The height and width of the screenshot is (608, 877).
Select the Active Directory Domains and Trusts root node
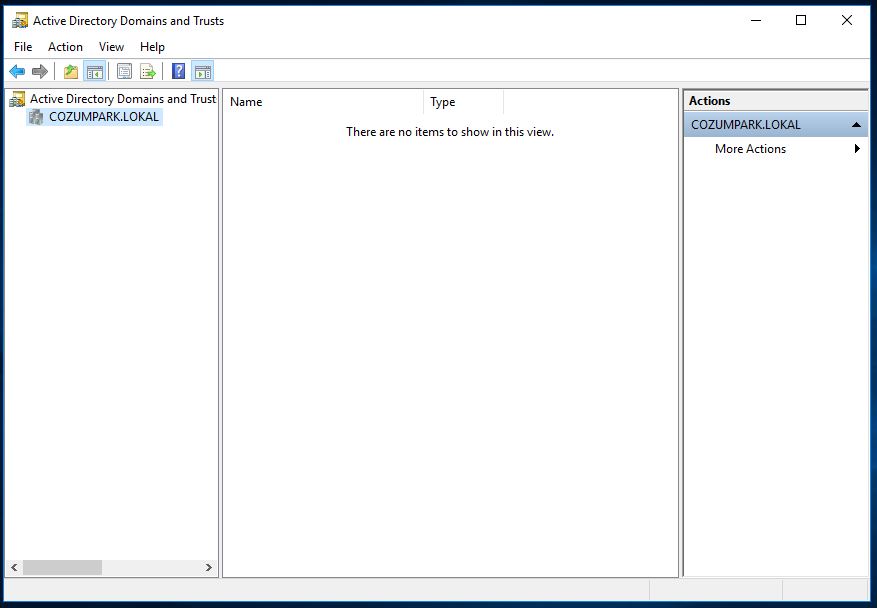point(122,99)
